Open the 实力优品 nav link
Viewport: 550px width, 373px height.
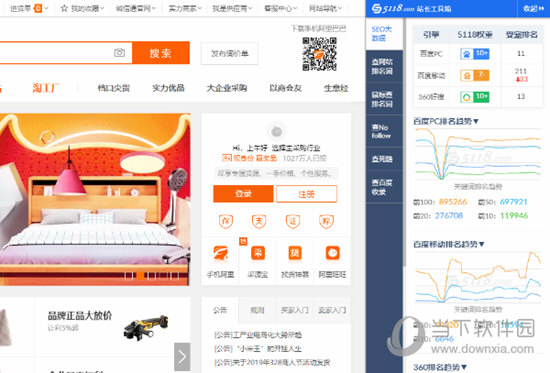point(168,88)
